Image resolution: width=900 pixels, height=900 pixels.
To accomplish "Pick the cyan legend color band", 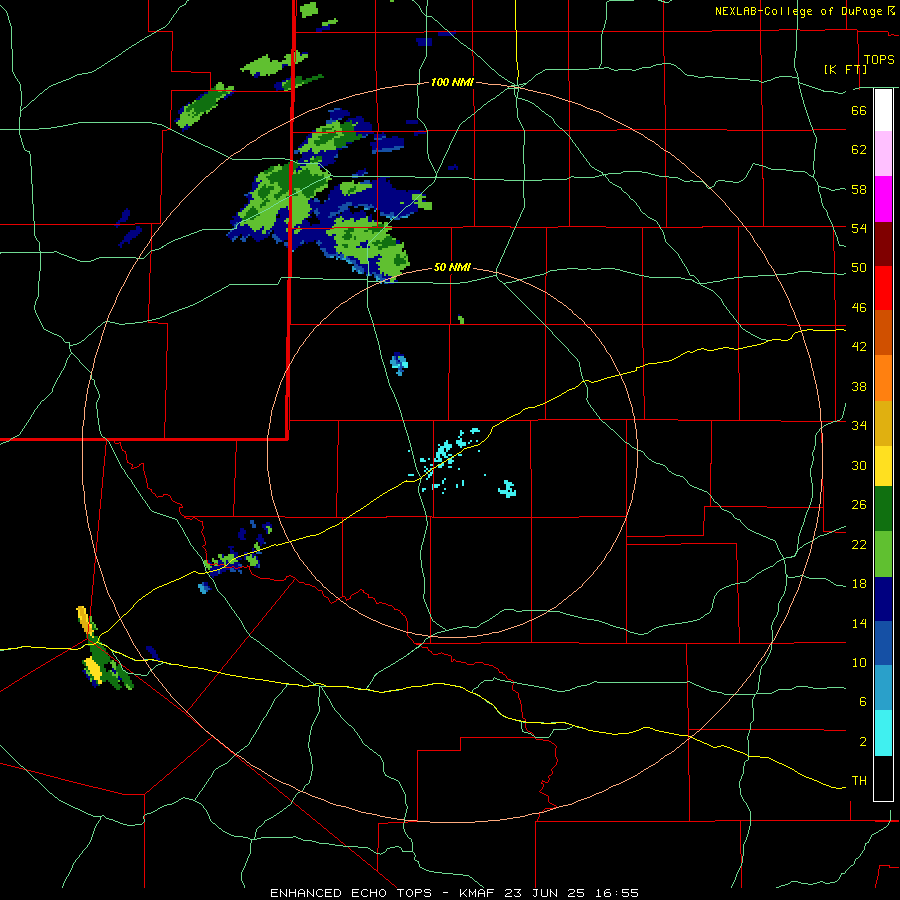I will click(x=883, y=733).
